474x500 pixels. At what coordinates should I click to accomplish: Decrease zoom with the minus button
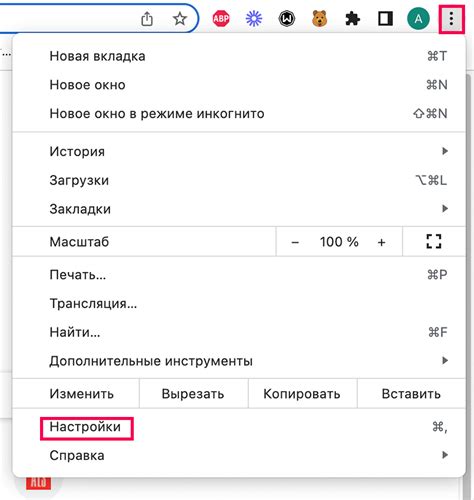(295, 242)
